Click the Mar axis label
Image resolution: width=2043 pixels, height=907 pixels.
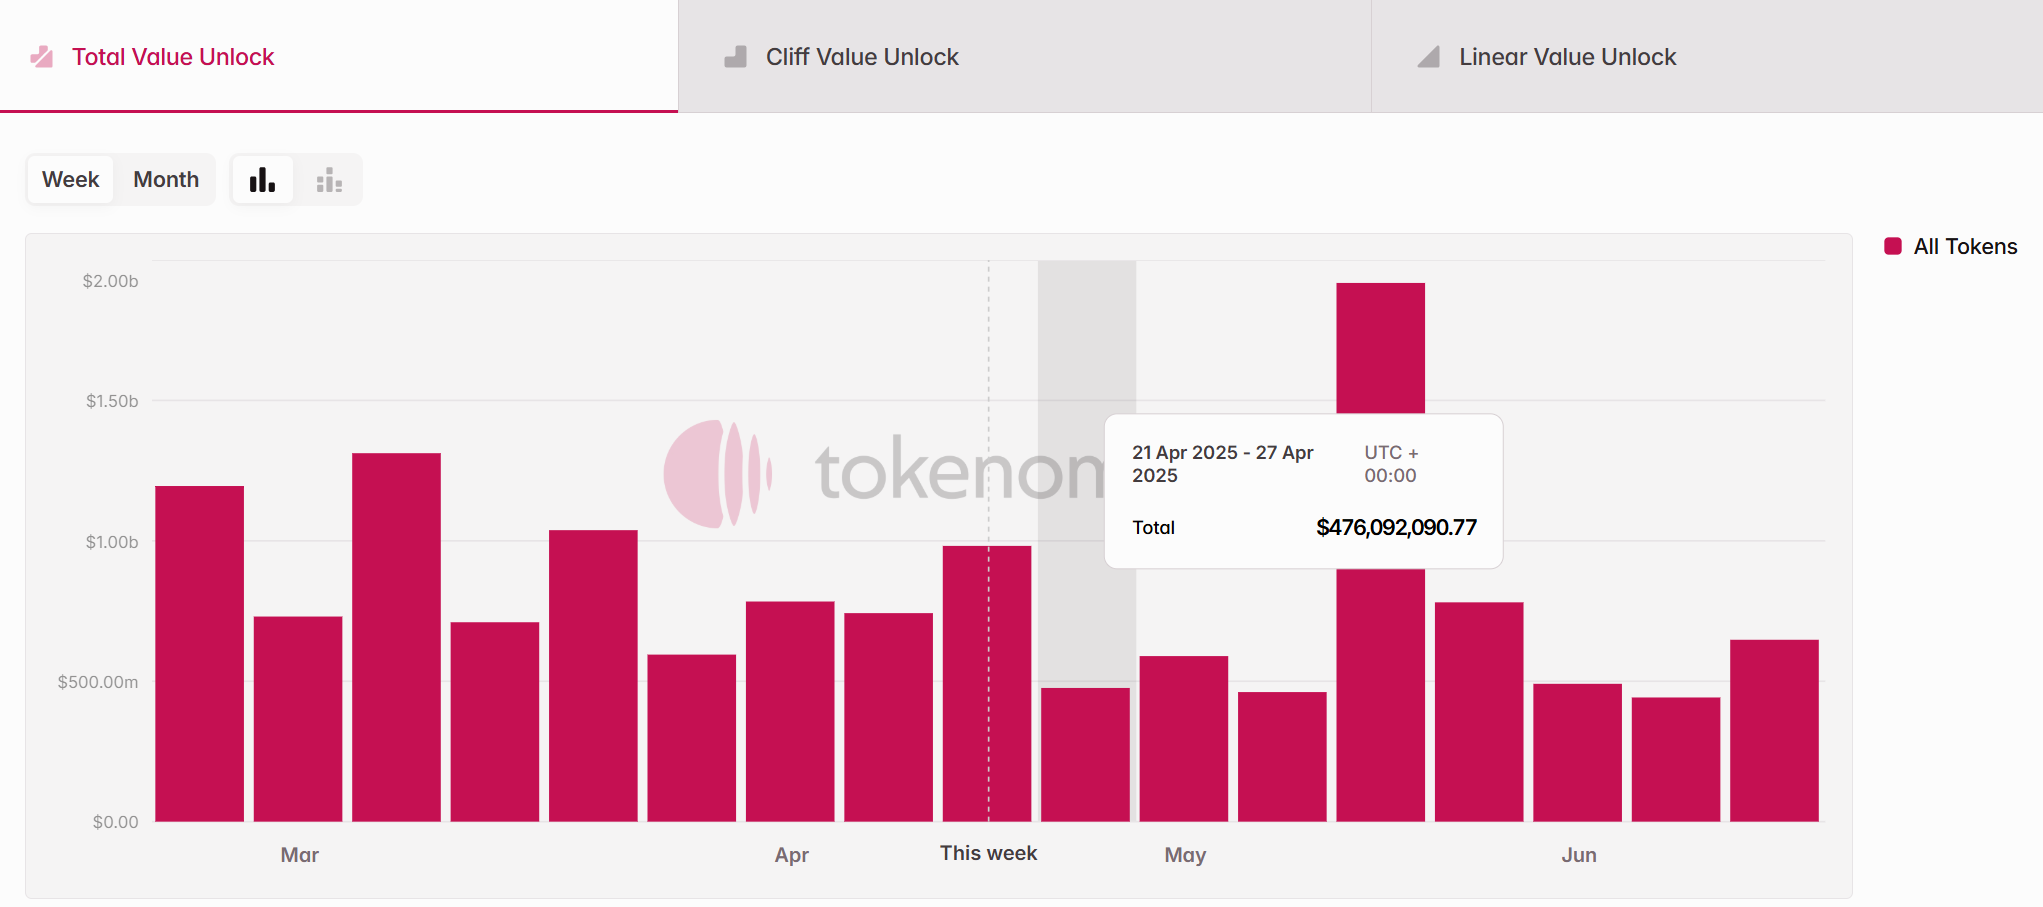point(300,855)
